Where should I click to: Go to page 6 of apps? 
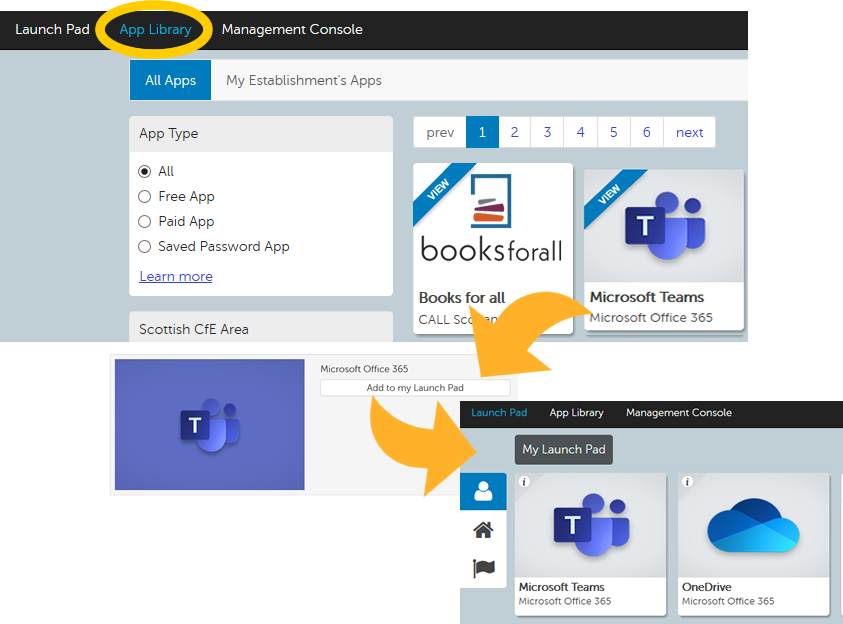pos(647,132)
